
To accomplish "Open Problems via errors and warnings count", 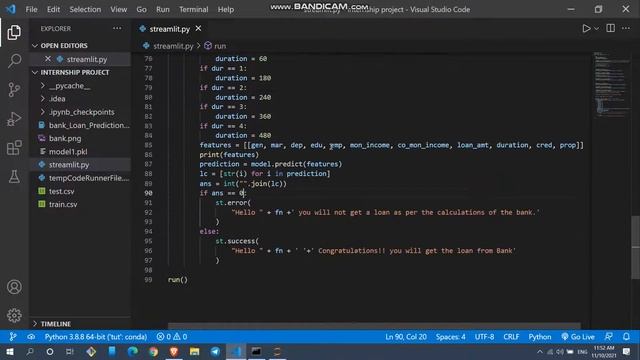I will coord(172,337).
